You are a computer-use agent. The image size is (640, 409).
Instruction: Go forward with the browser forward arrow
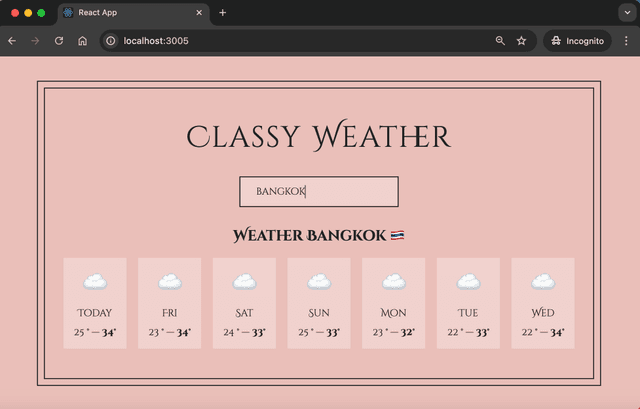[35, 41]
